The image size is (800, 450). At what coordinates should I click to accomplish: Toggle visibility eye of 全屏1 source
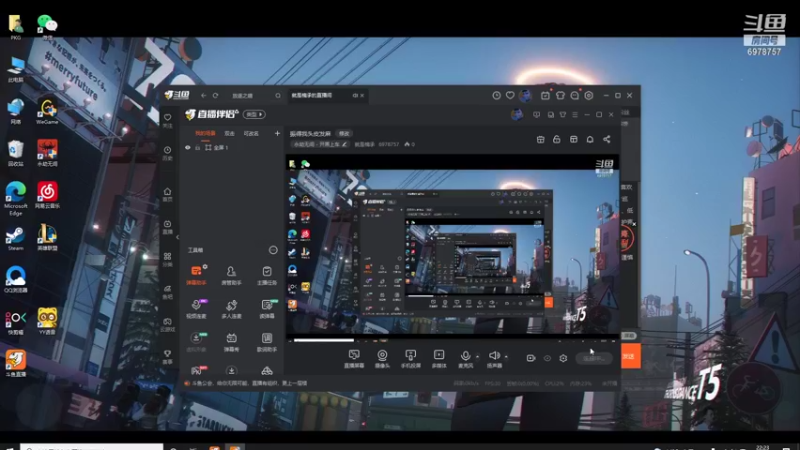point(187,148)
